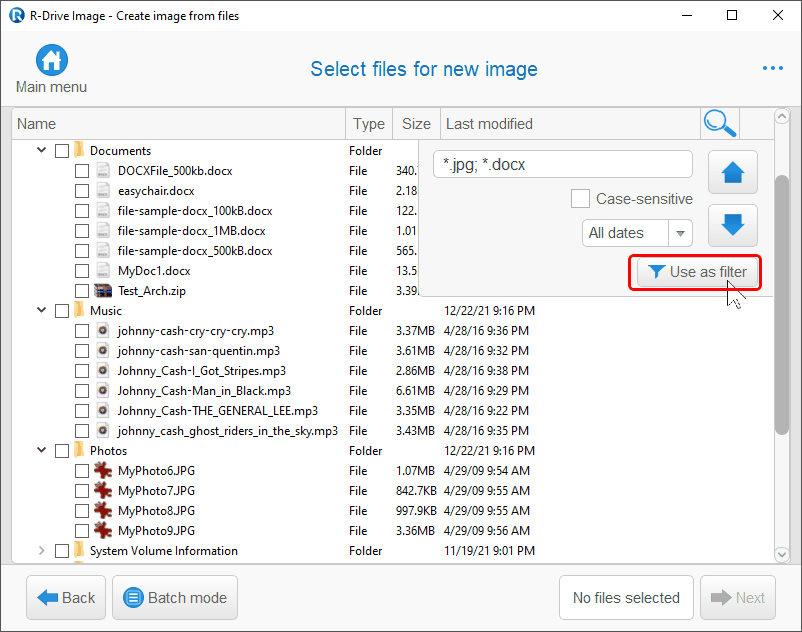
Task: Click the MyPhoto8.JPG file icon
Action: tap(103, 510)
